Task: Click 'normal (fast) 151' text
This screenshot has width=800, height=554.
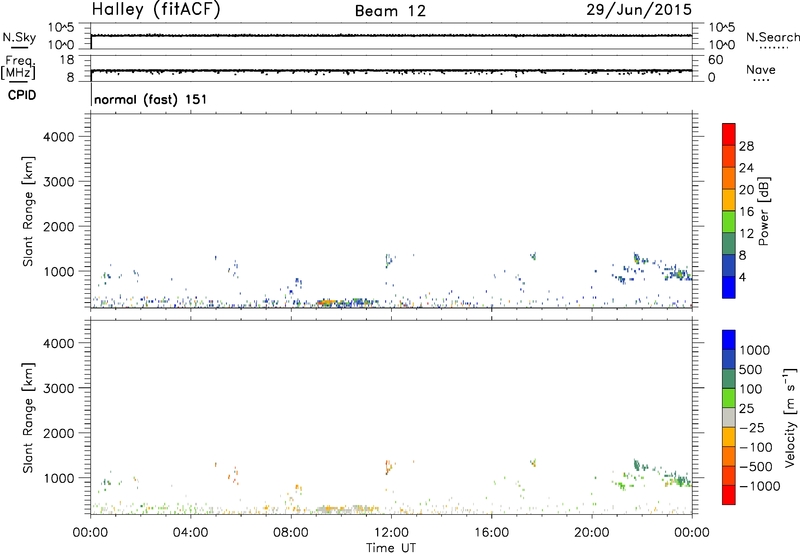Action: [x=151, y=99]
